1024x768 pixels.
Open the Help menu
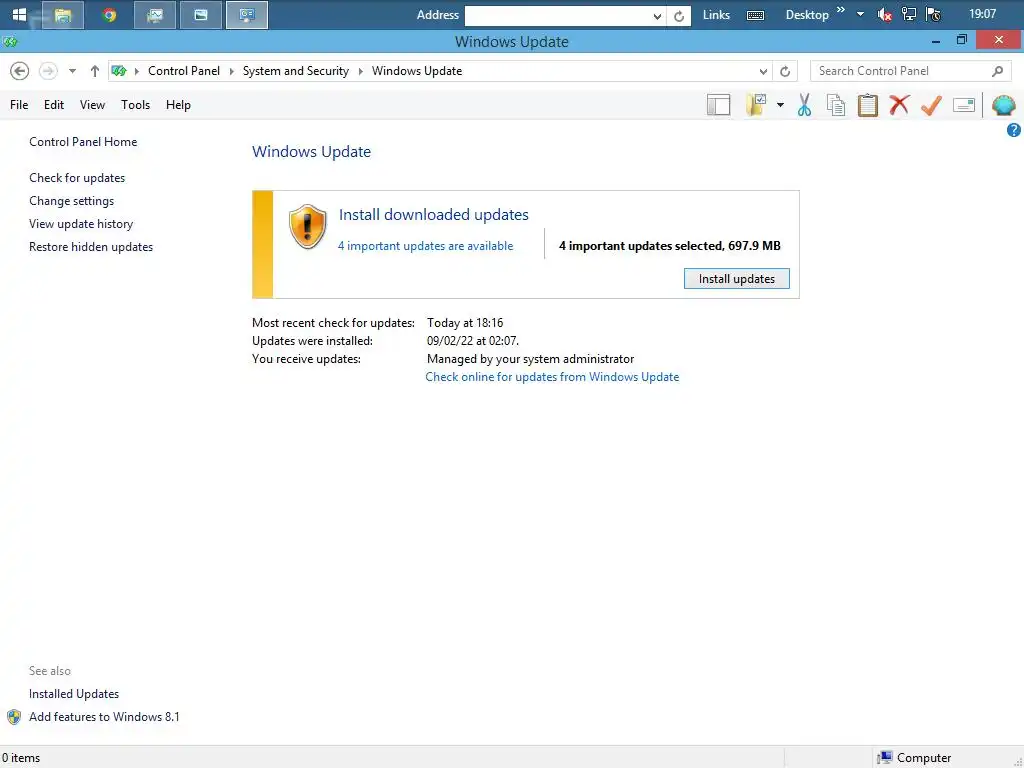(x=178, y=105)
